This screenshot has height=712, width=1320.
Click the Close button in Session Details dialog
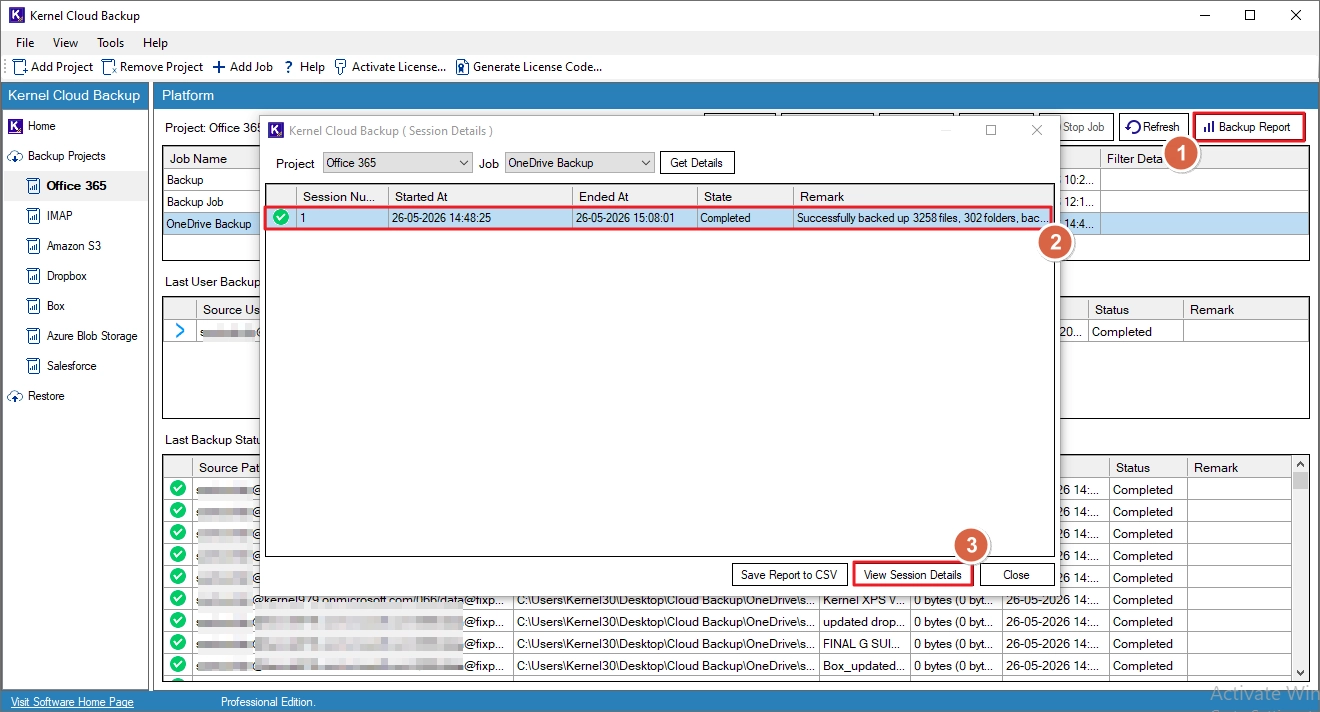(x=1017, y=575)
